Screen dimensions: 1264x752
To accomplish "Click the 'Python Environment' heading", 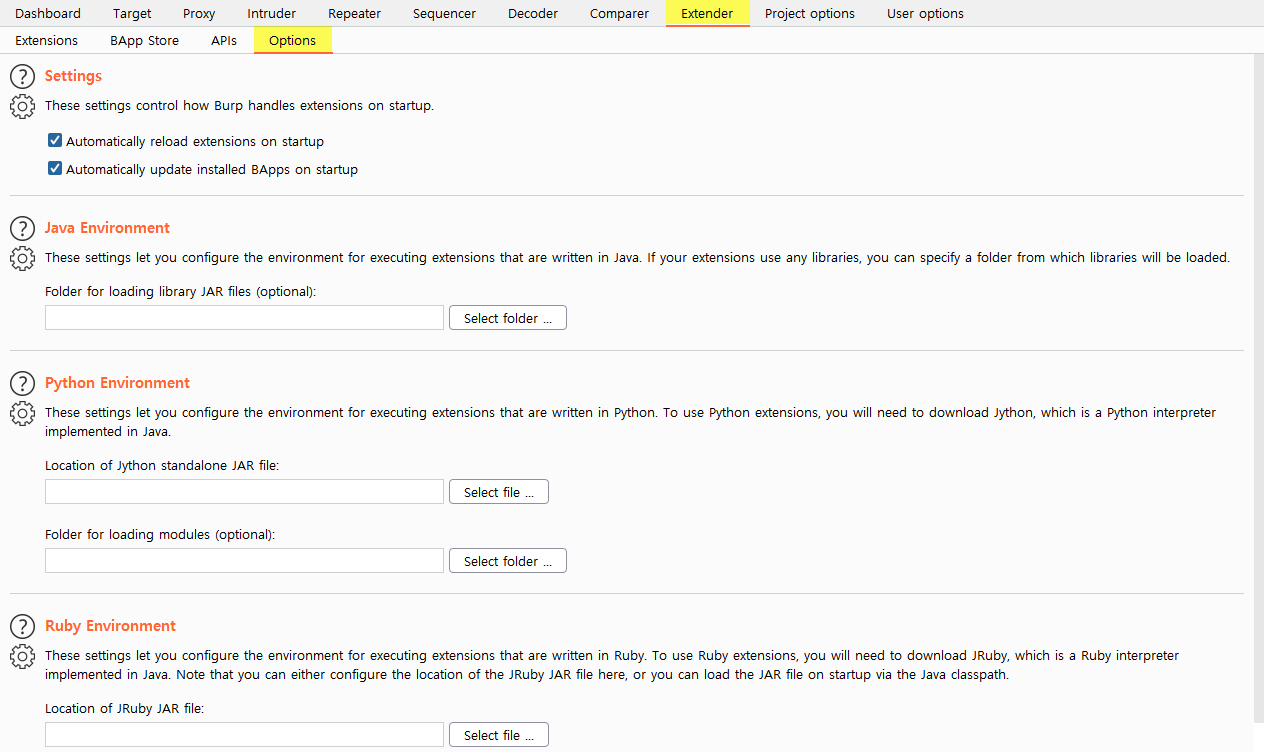I will click(117, 383).
